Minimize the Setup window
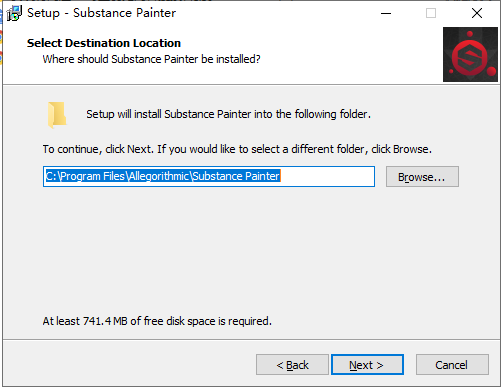 pos(386,13)
